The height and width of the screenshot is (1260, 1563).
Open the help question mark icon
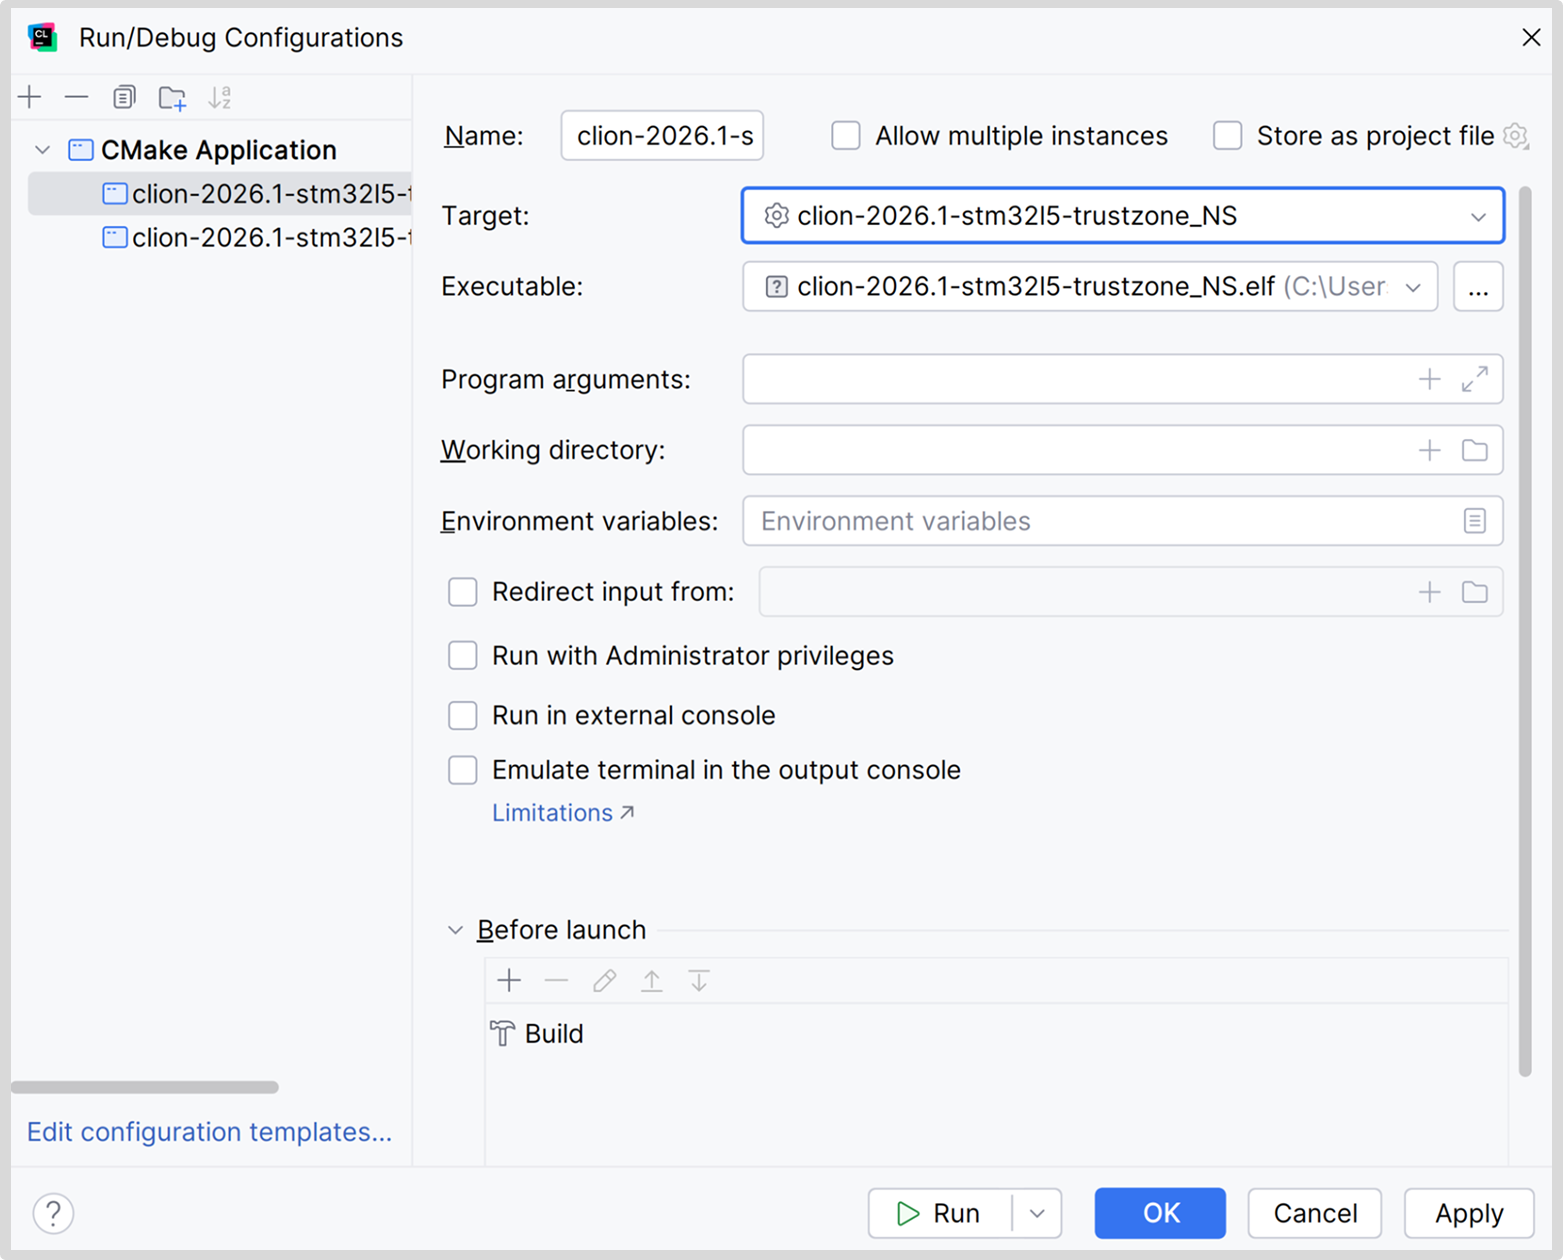pyautogui.click(x=53, y=1213)
